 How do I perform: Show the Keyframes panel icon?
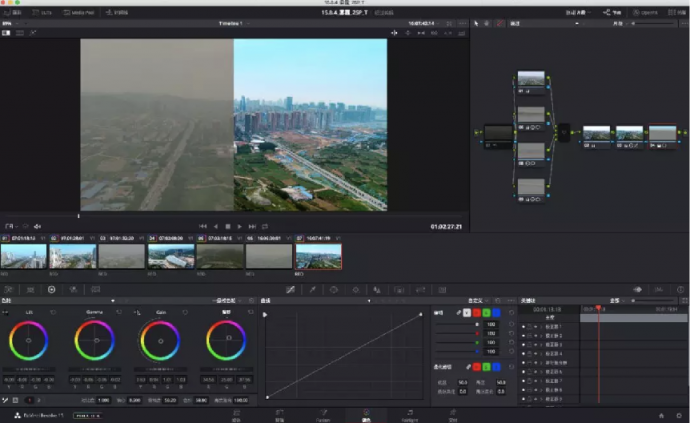(x=637, y=290)
